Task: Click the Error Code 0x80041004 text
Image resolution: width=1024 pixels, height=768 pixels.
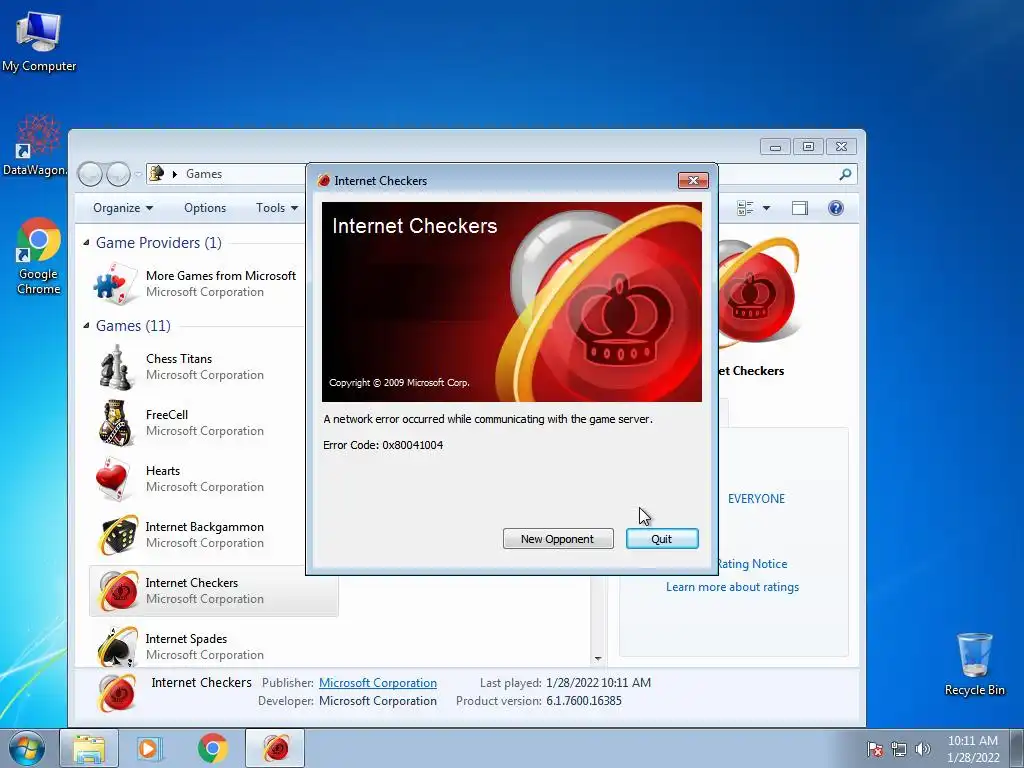Action: 383,445
